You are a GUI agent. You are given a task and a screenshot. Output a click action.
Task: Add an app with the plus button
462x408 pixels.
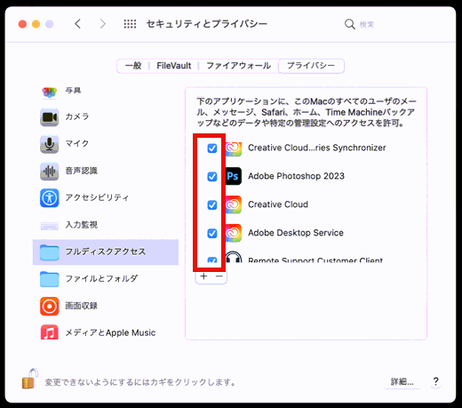coord(204,276)
